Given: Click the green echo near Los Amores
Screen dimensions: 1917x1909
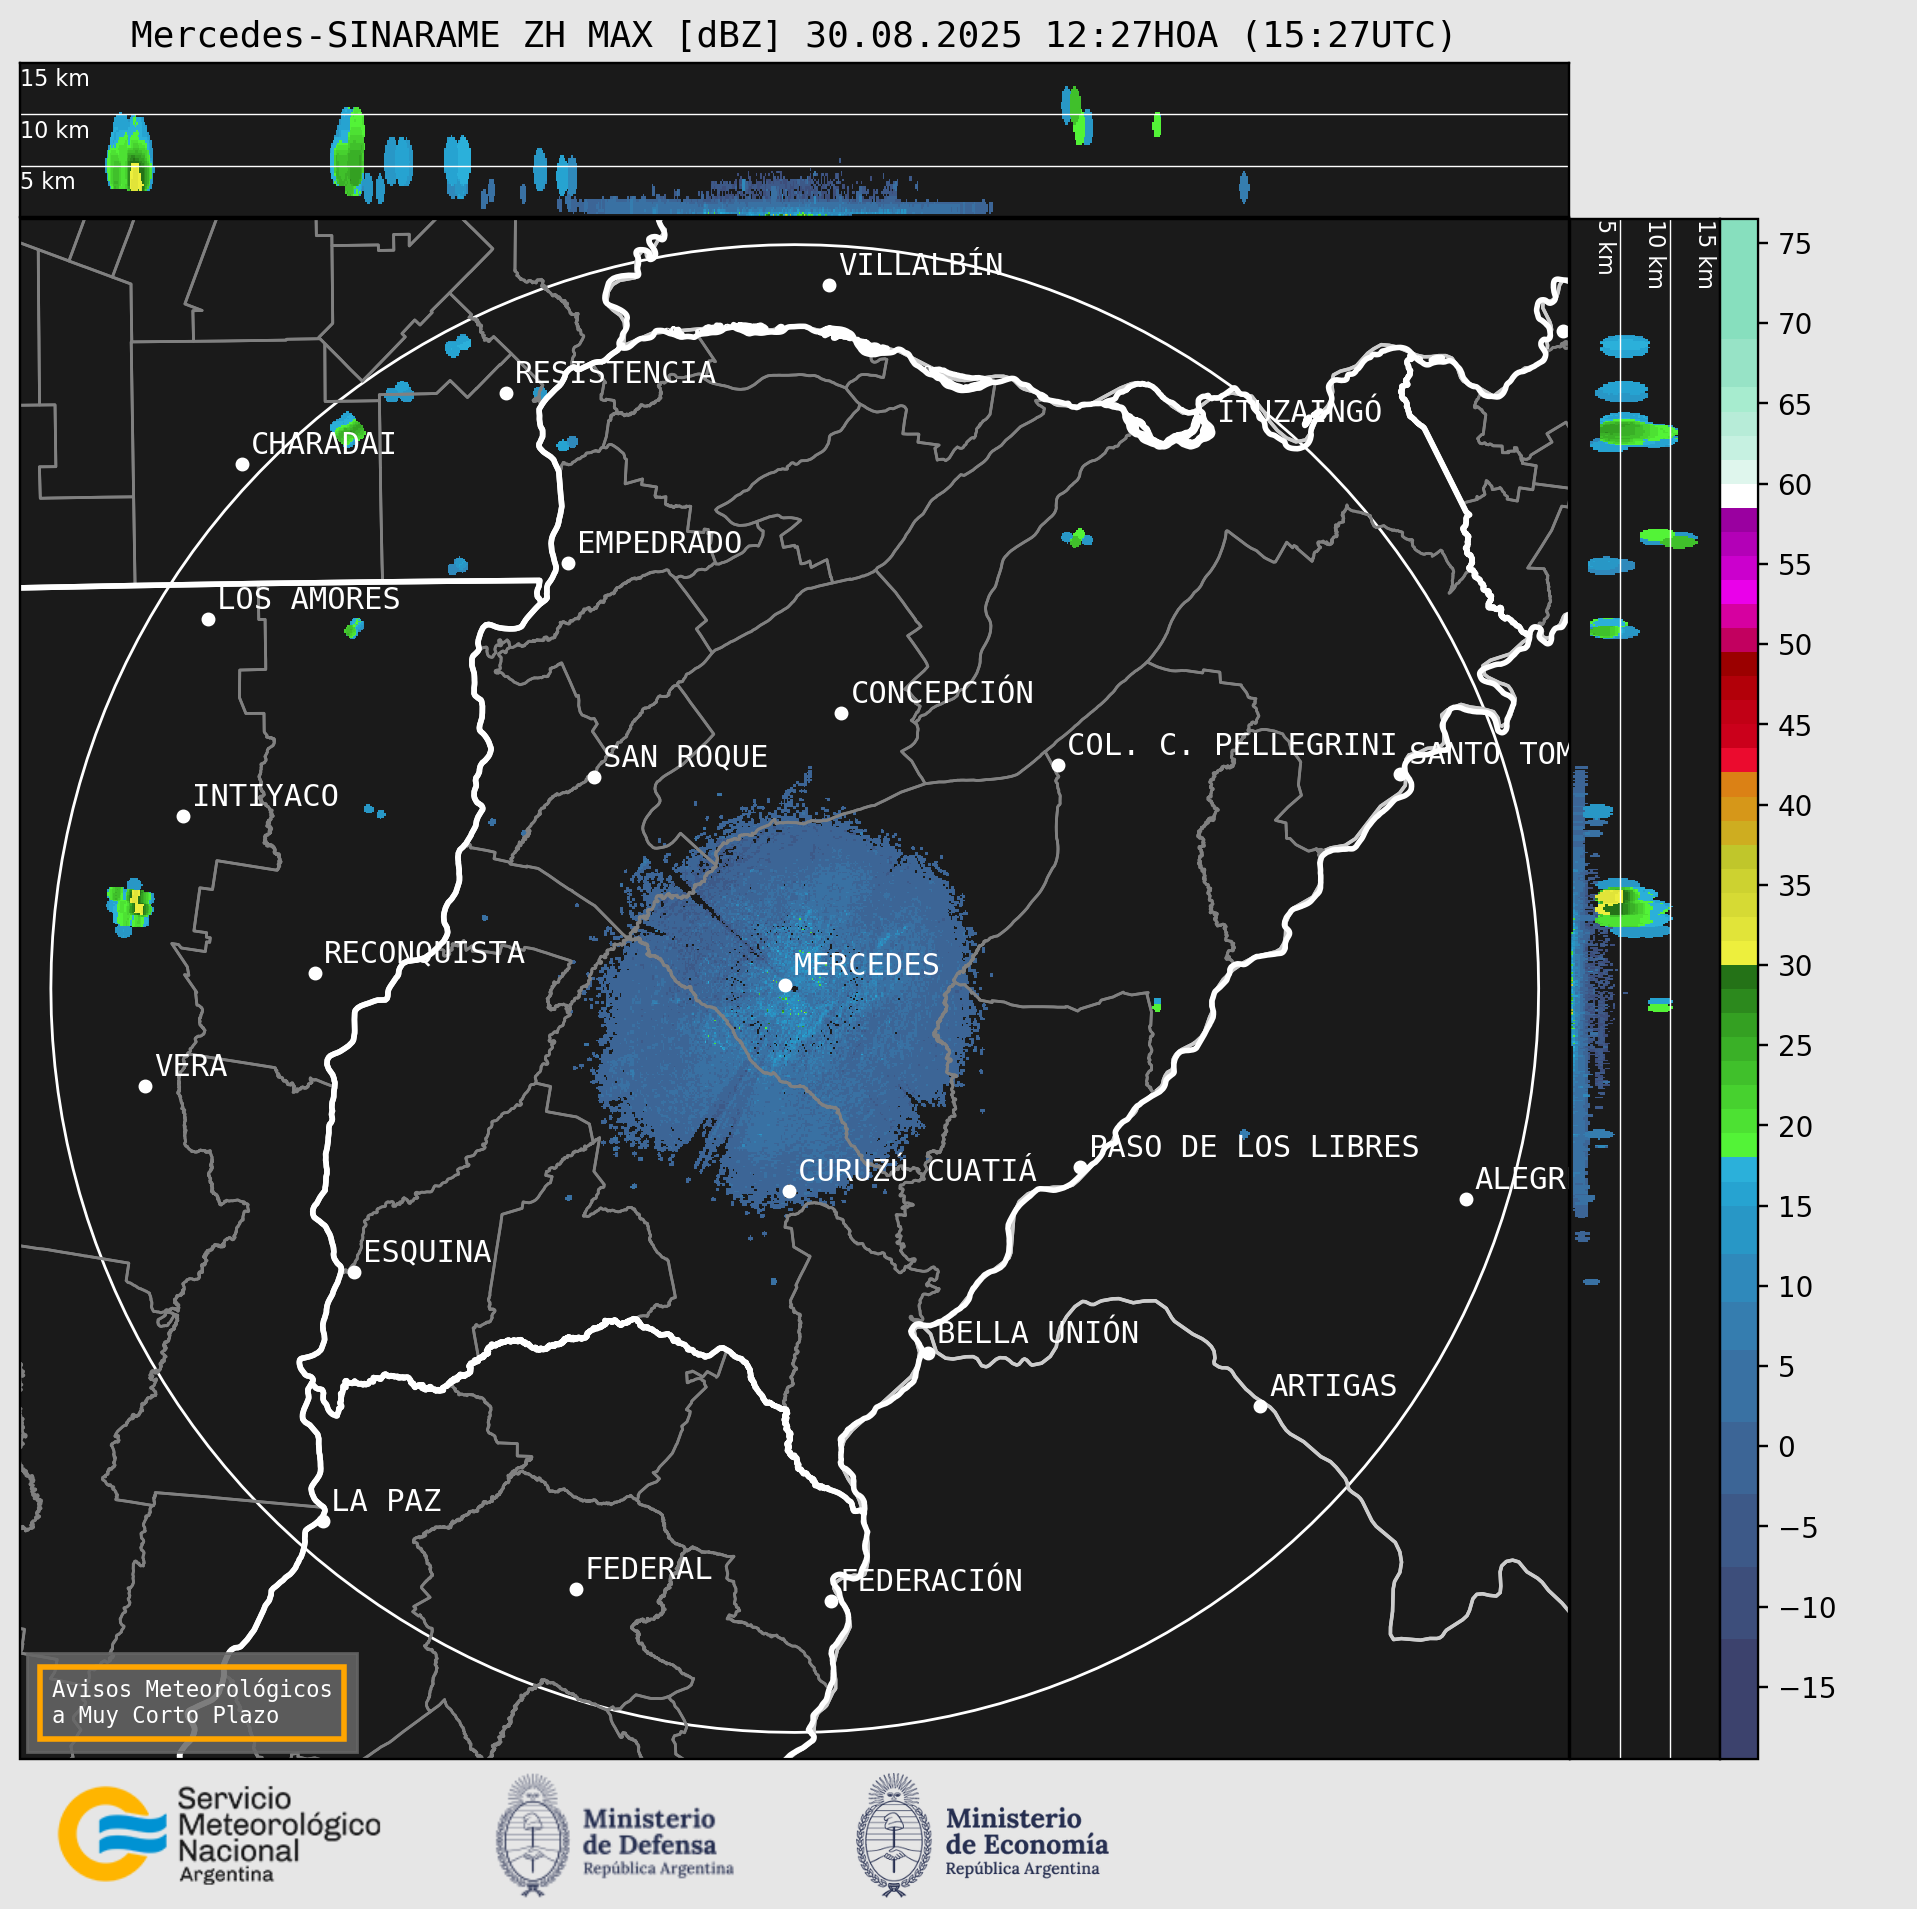Looking at the screenshot, I should click(x=354, y=628).
